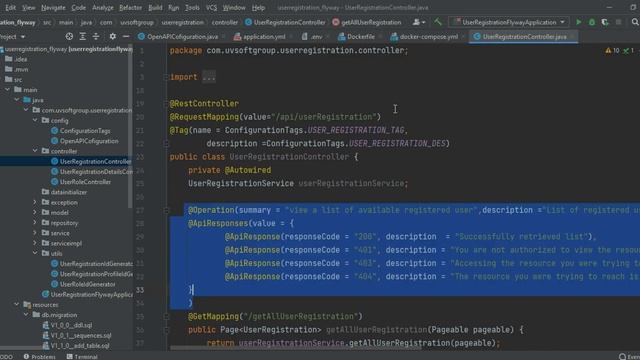Click the @RestController annotation
The image size is (640, 360).
pyautogui.click(x=204, y=104)
